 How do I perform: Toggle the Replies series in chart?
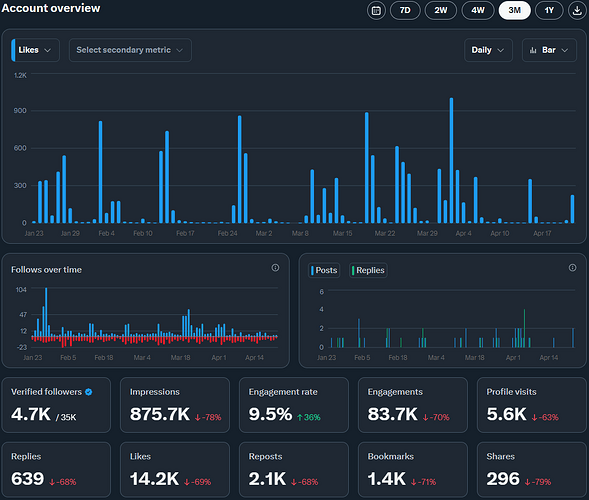[x=368, y=270]
